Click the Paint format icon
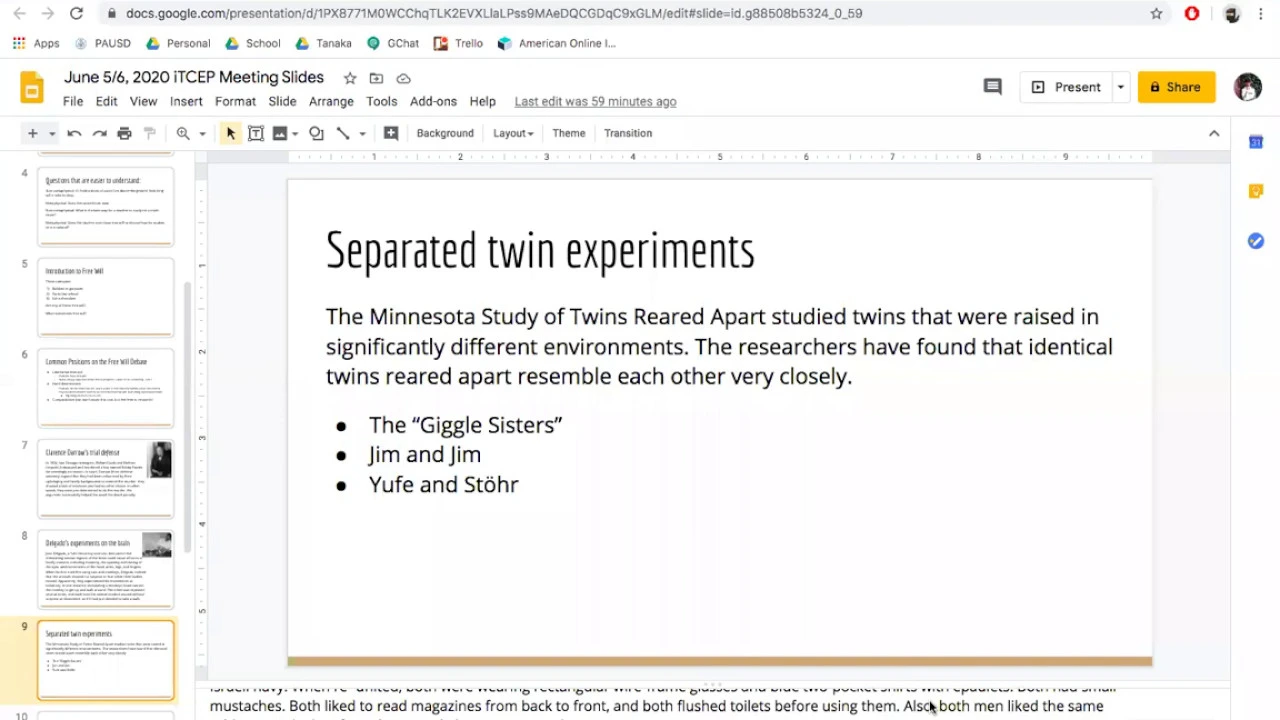The width and height of the screenshot is (1280, 720). [x=150, y=133]
